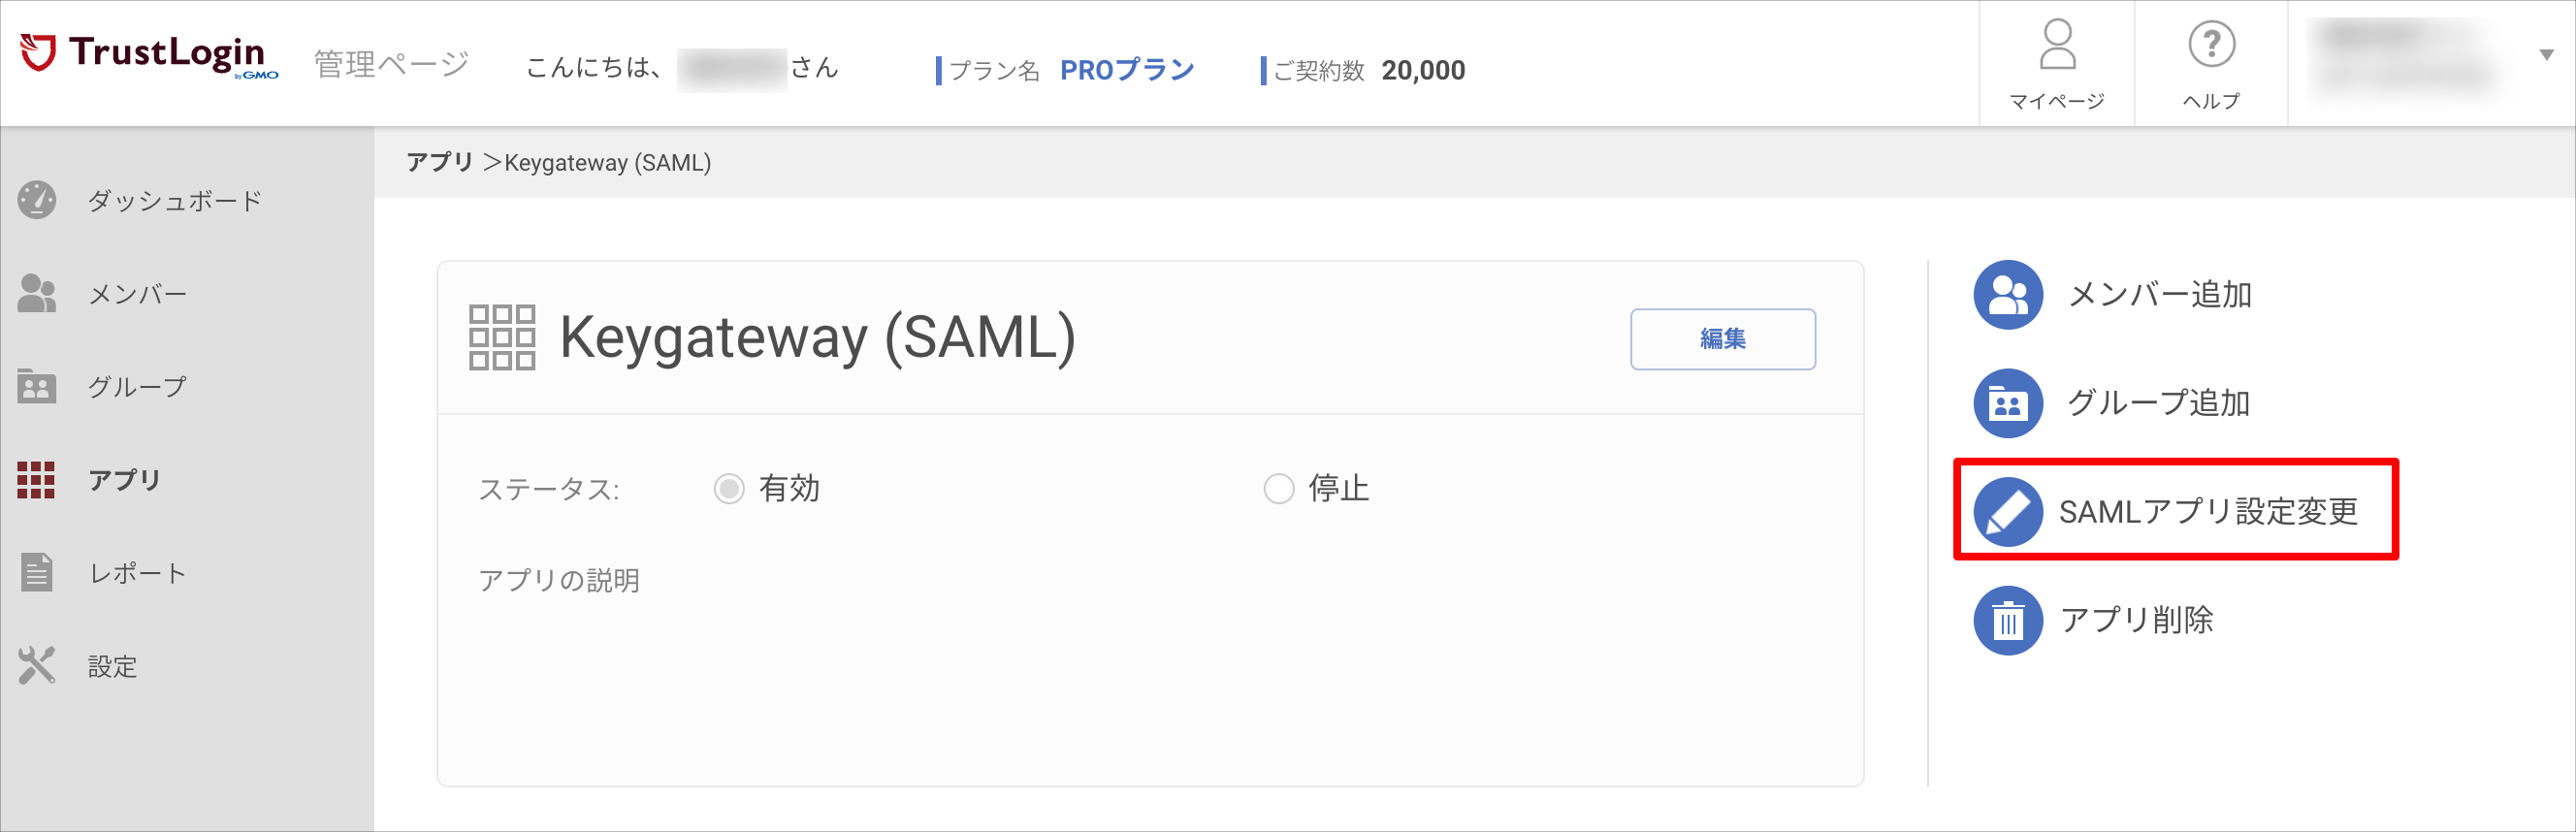Image resolution: width=2576 pixels, height=832 pixels.
Task: Click the グループ追加 blue circle icon
Action: coord(2008,403)
